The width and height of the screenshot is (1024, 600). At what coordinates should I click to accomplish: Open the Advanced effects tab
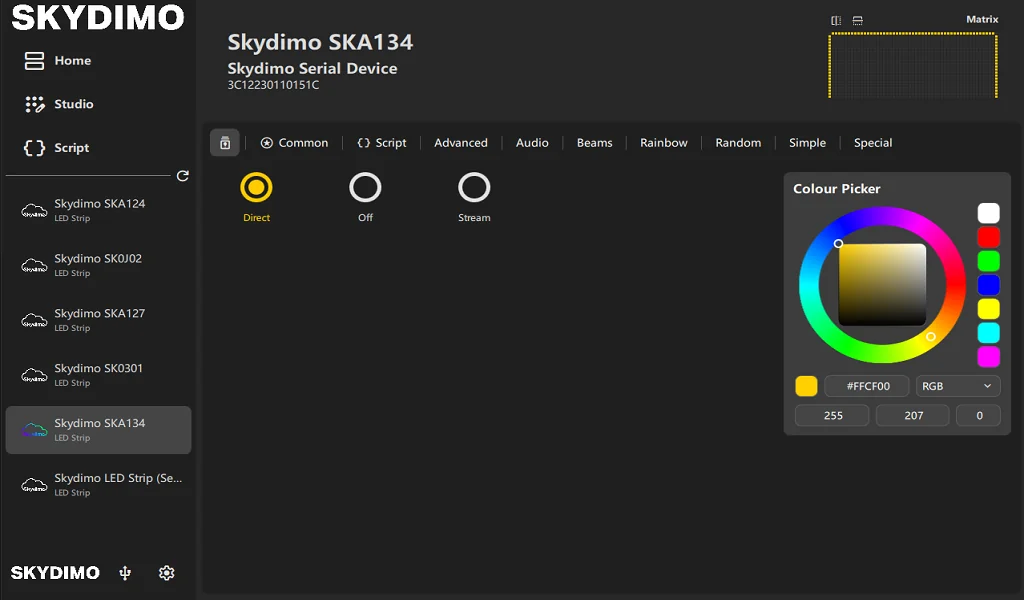click(460, 143)
